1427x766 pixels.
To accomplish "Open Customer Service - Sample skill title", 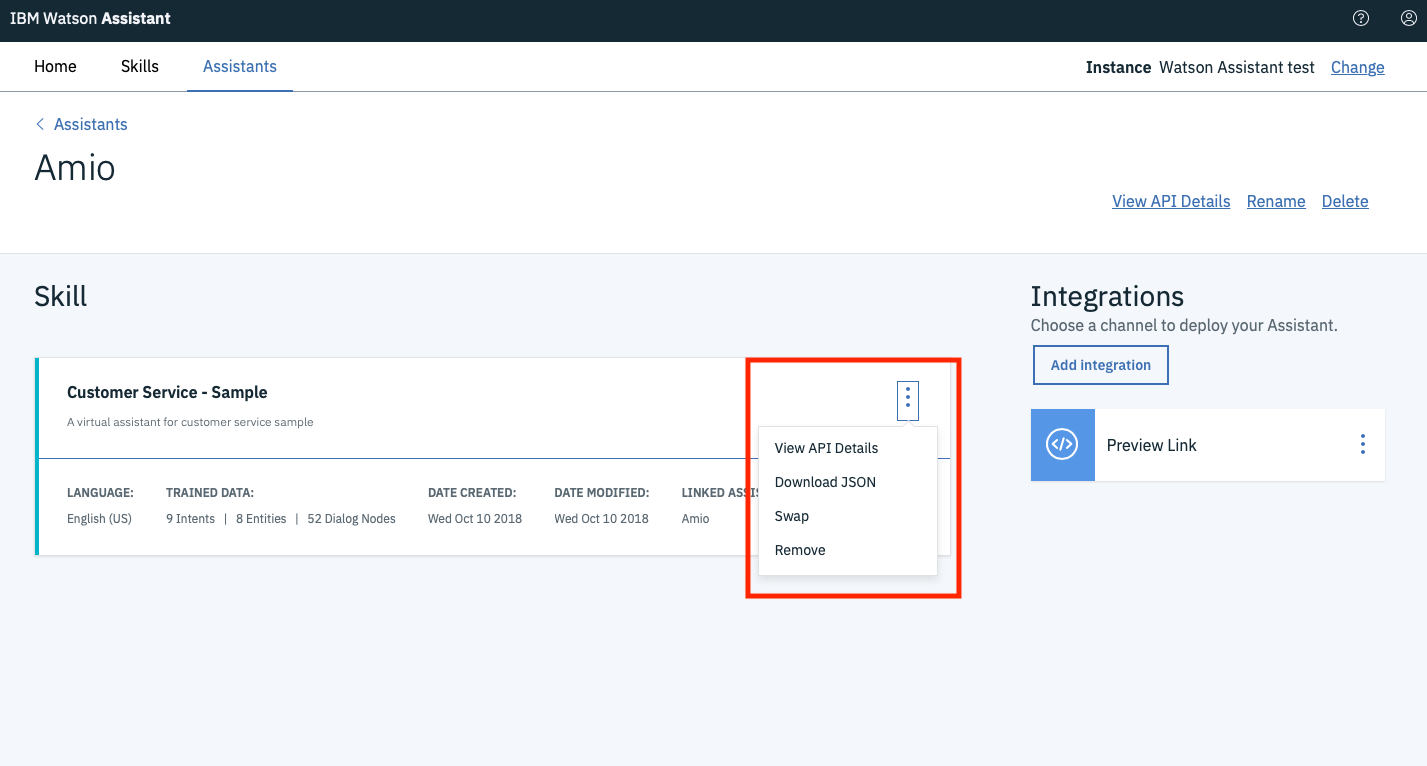I will 167,392.
